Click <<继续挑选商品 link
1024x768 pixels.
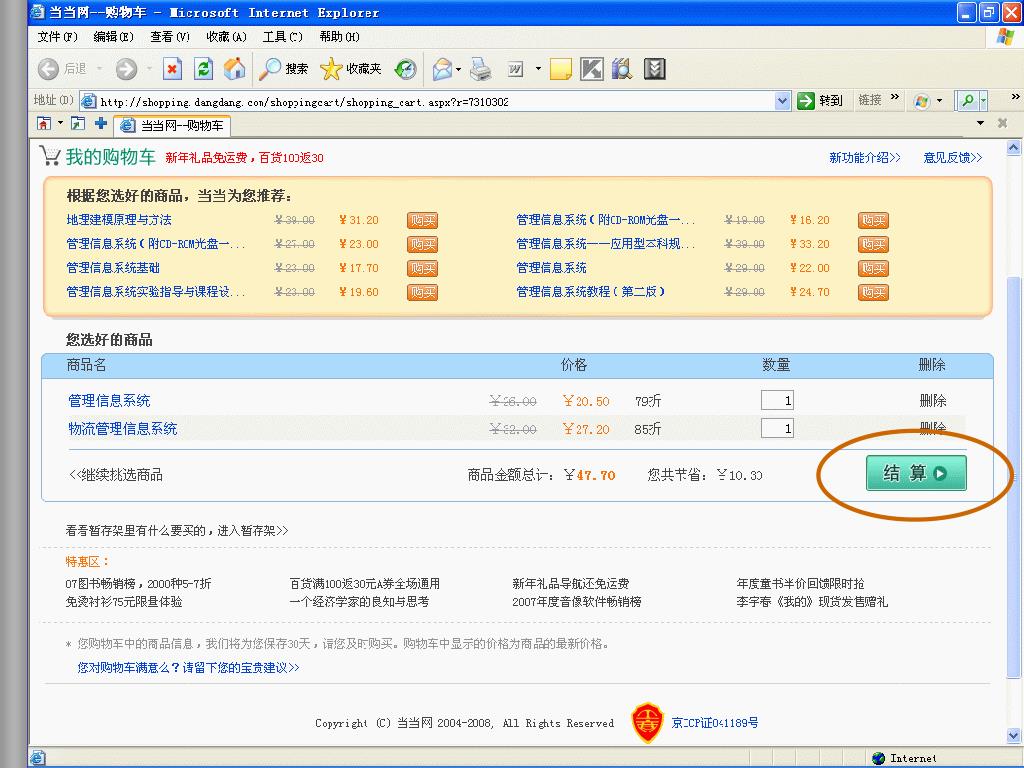pyautogui.click(x=116, y=475)
